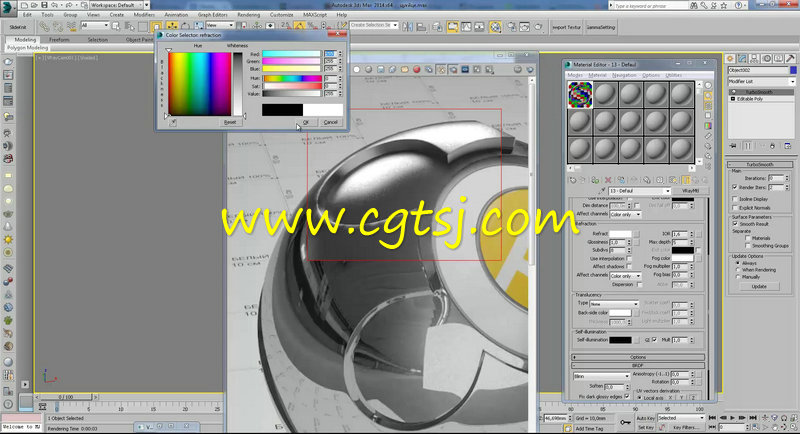The height and width of the screenshot is (434, 800).
Task: Toggle Angle Snap icon in main toolbar
Action: [x=299, y=26]
